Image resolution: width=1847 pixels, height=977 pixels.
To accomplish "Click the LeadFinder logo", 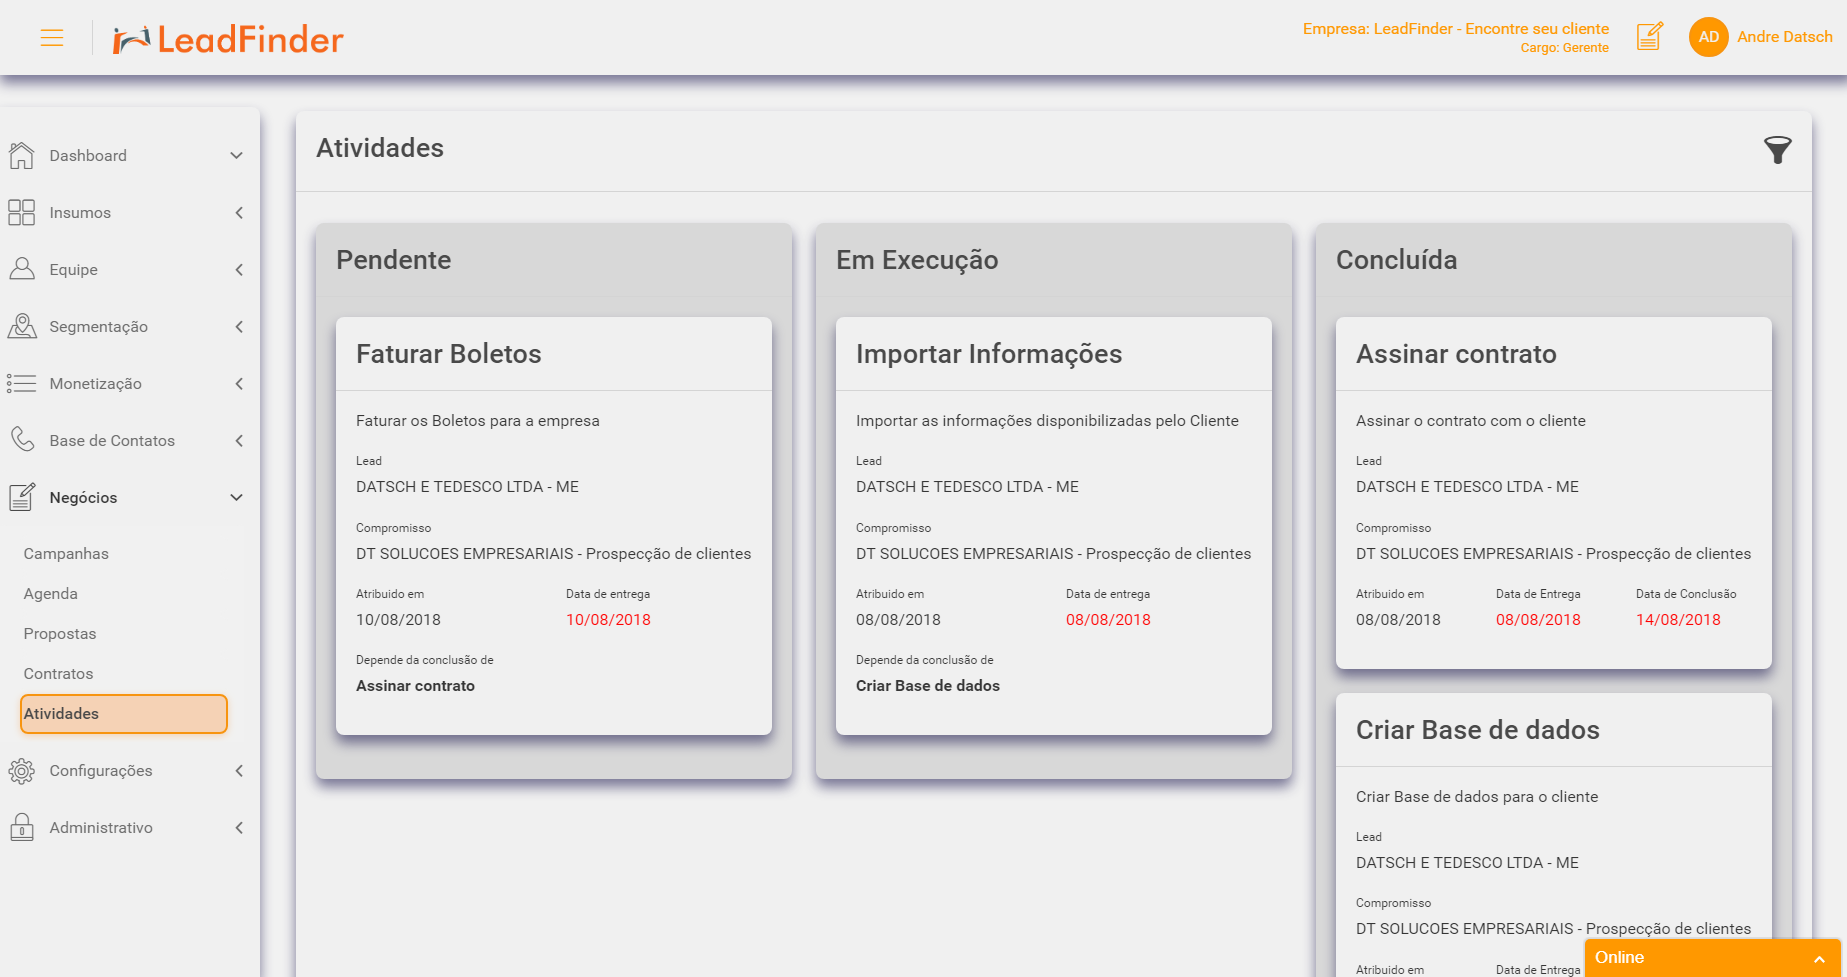I will [228, 39].
